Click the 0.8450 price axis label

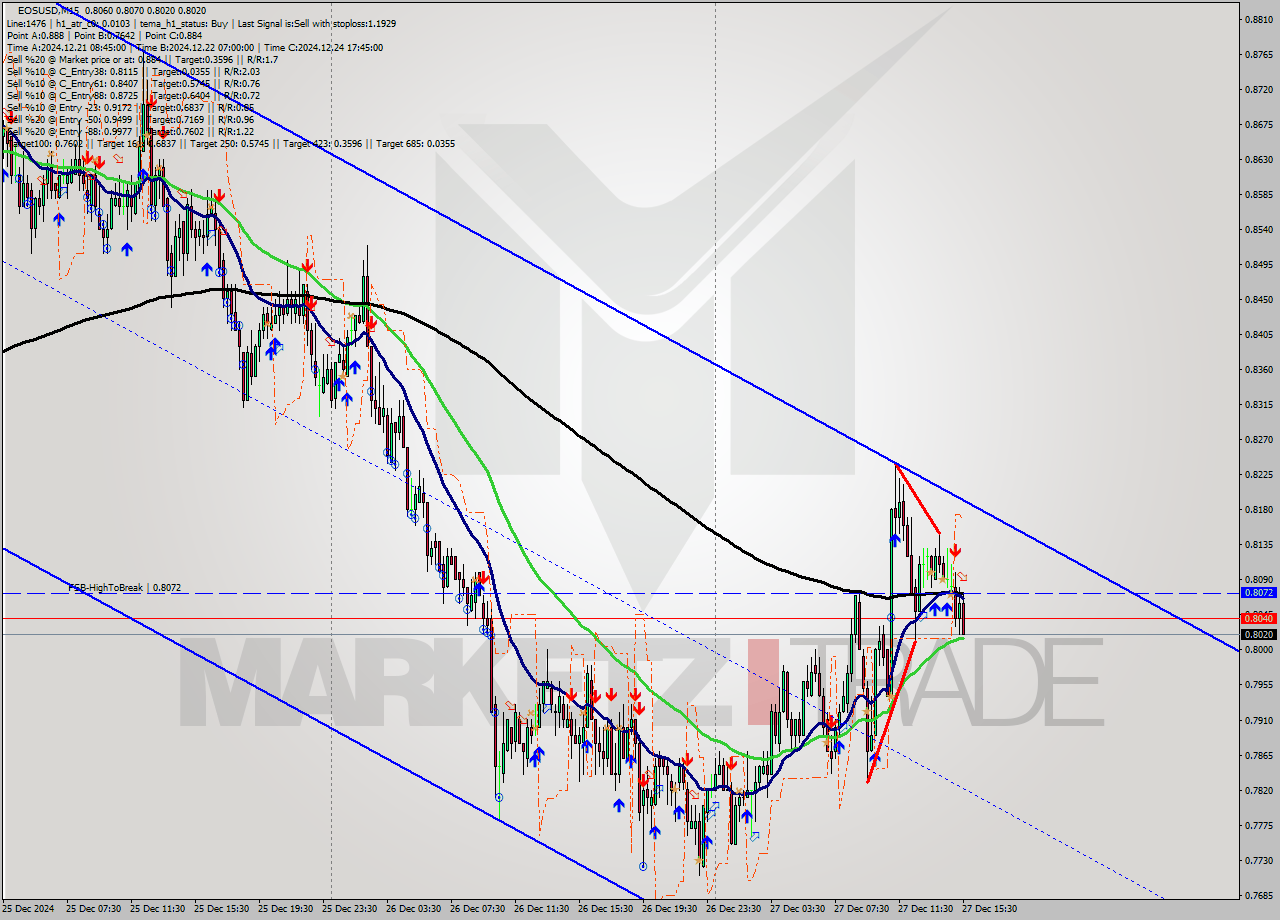1257,299
